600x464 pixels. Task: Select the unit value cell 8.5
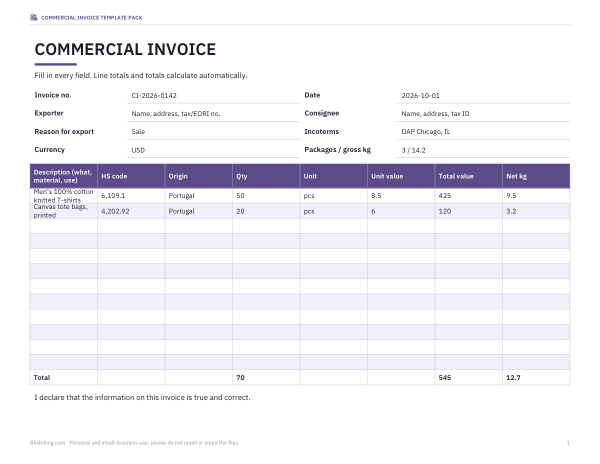401,196
